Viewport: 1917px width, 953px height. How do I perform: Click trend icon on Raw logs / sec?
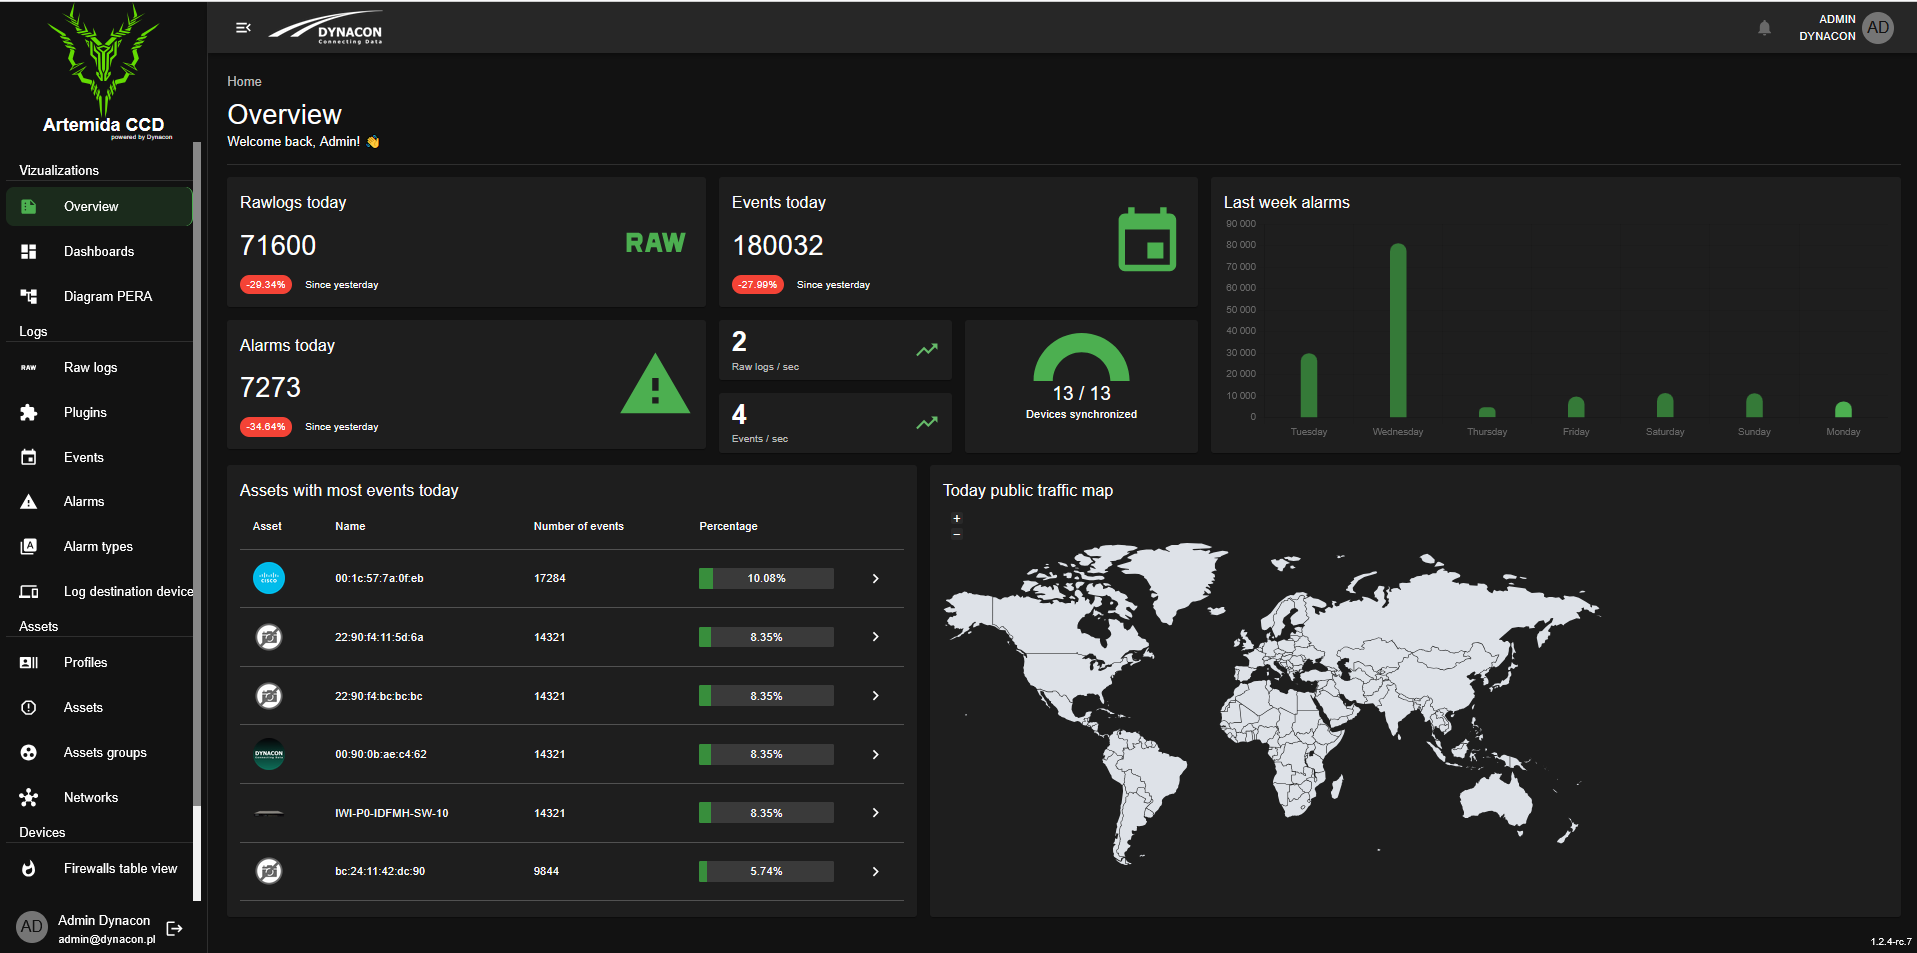pos(927,350)
